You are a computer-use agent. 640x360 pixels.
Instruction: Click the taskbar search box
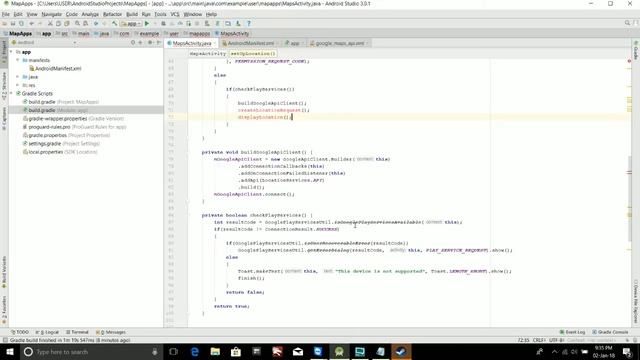tap(91, 352)
